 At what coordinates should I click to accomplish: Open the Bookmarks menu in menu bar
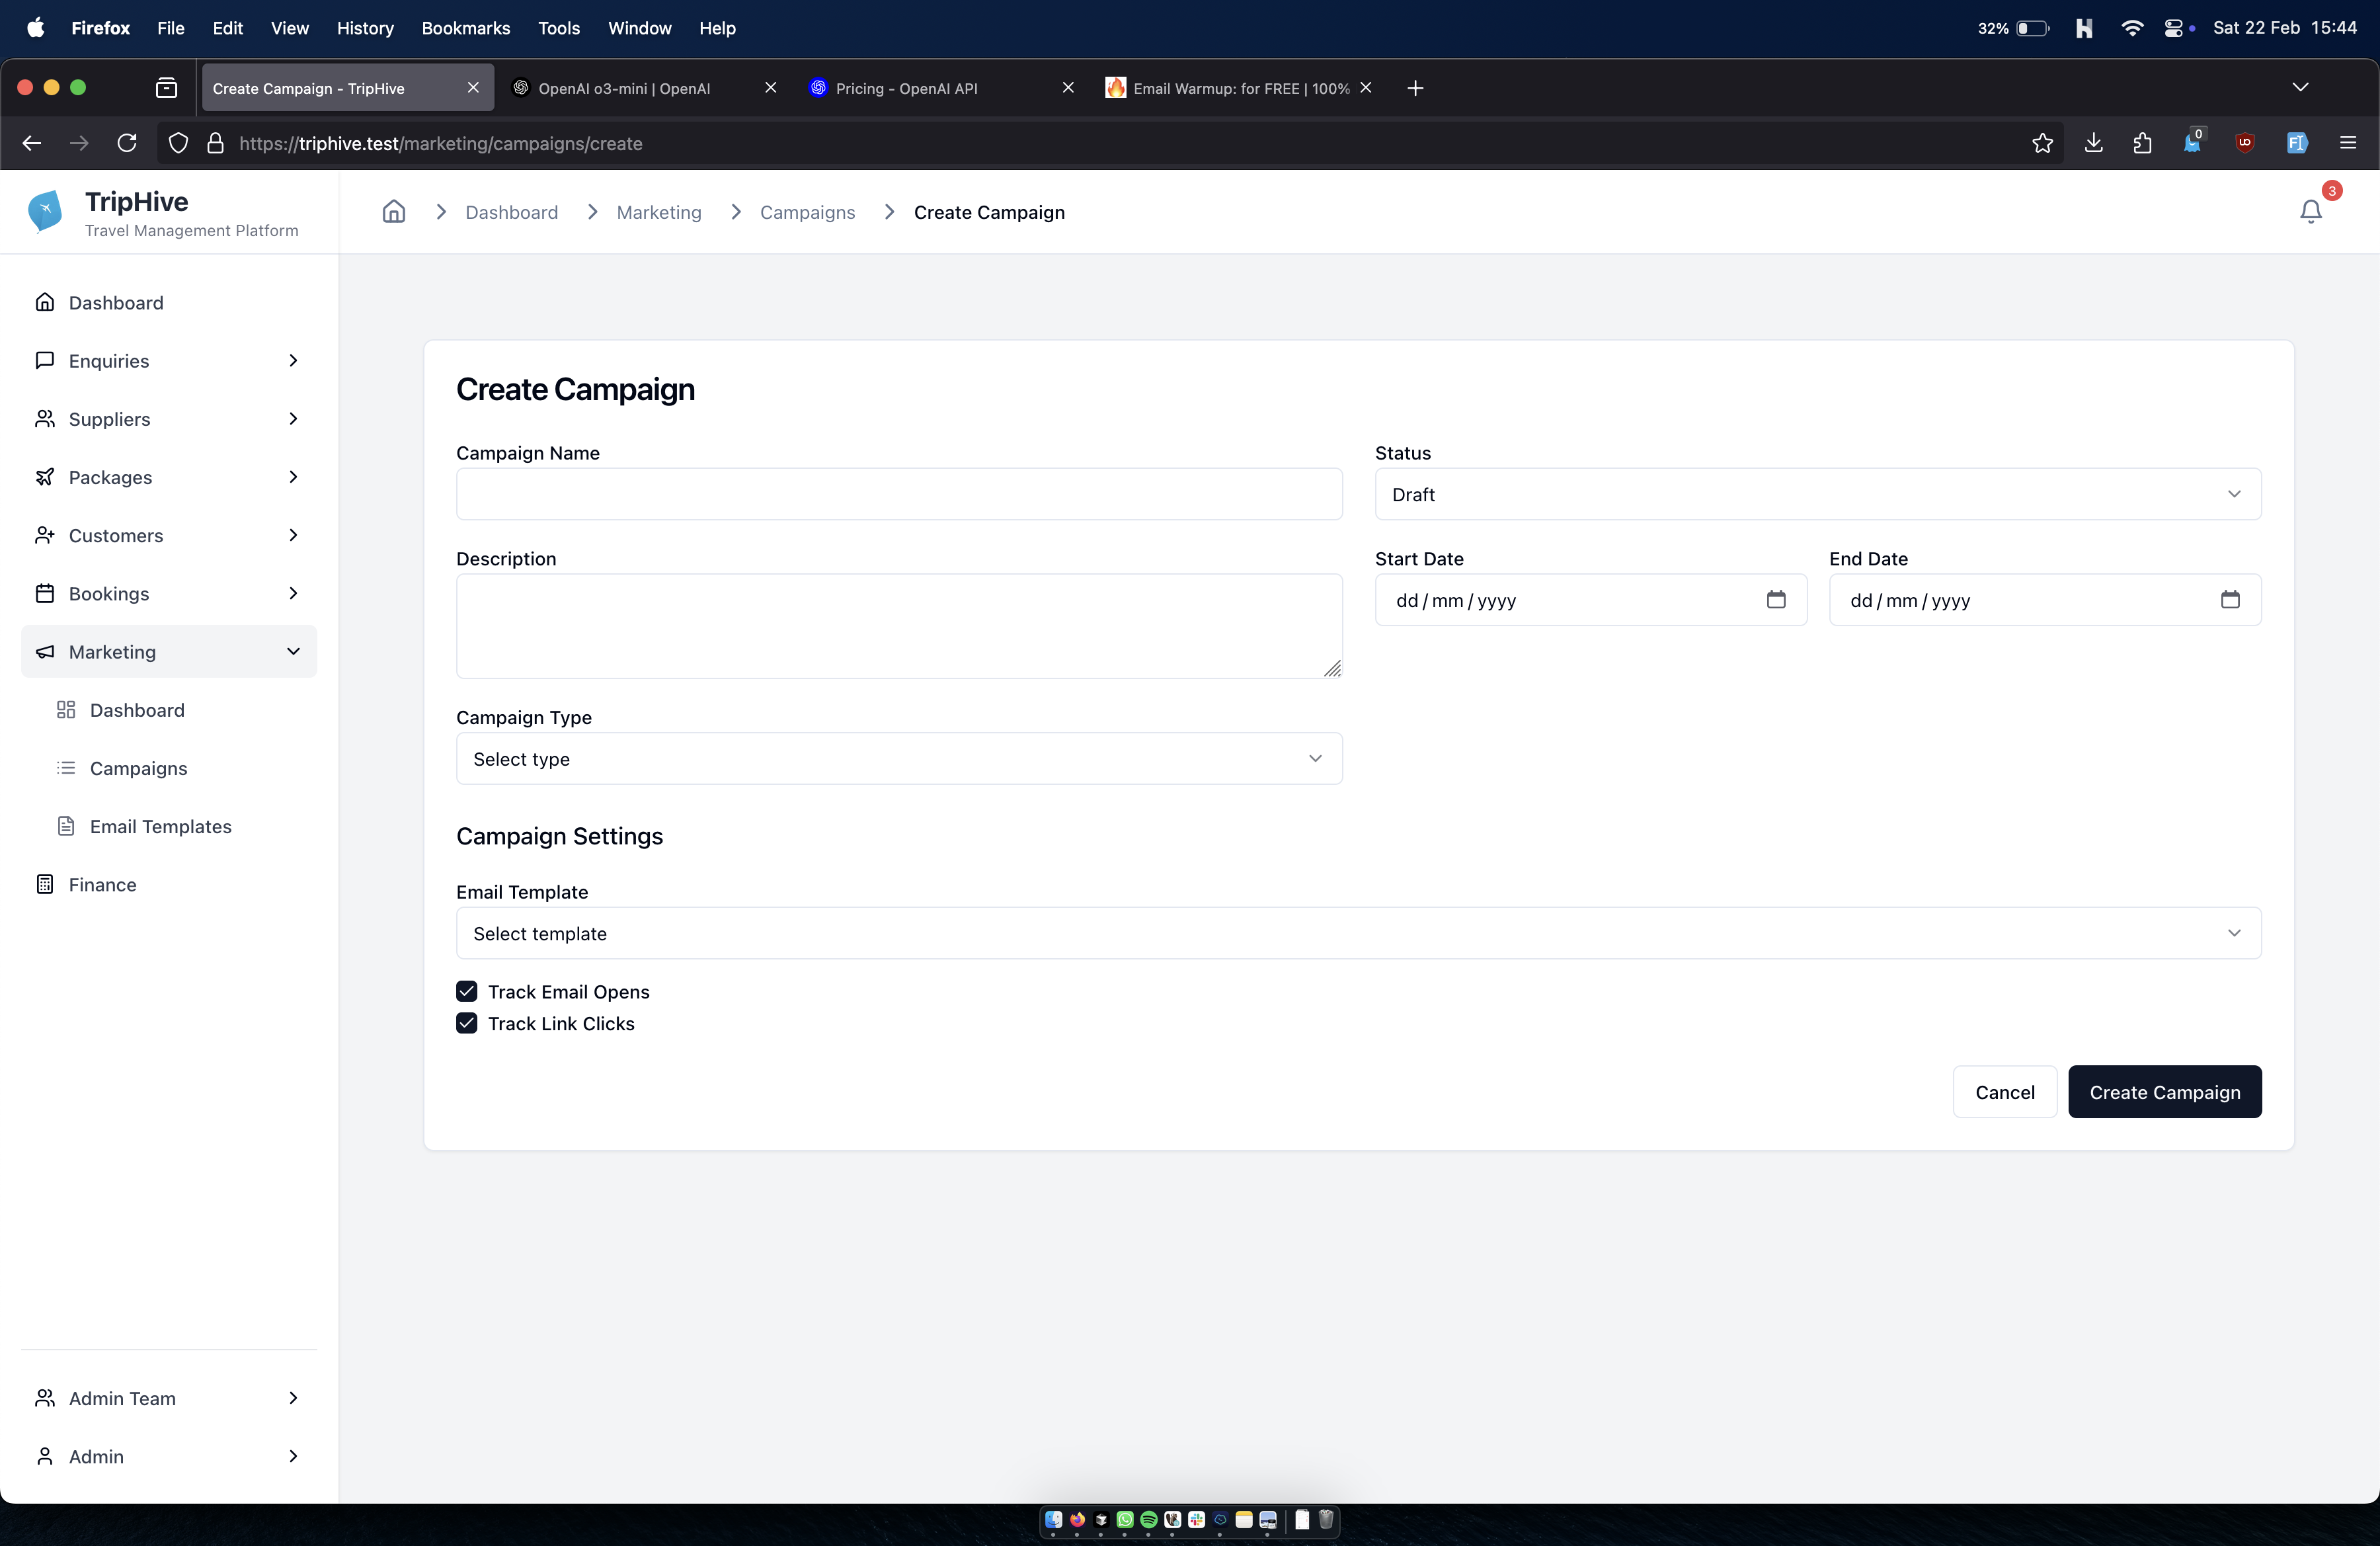click(466, 28)
